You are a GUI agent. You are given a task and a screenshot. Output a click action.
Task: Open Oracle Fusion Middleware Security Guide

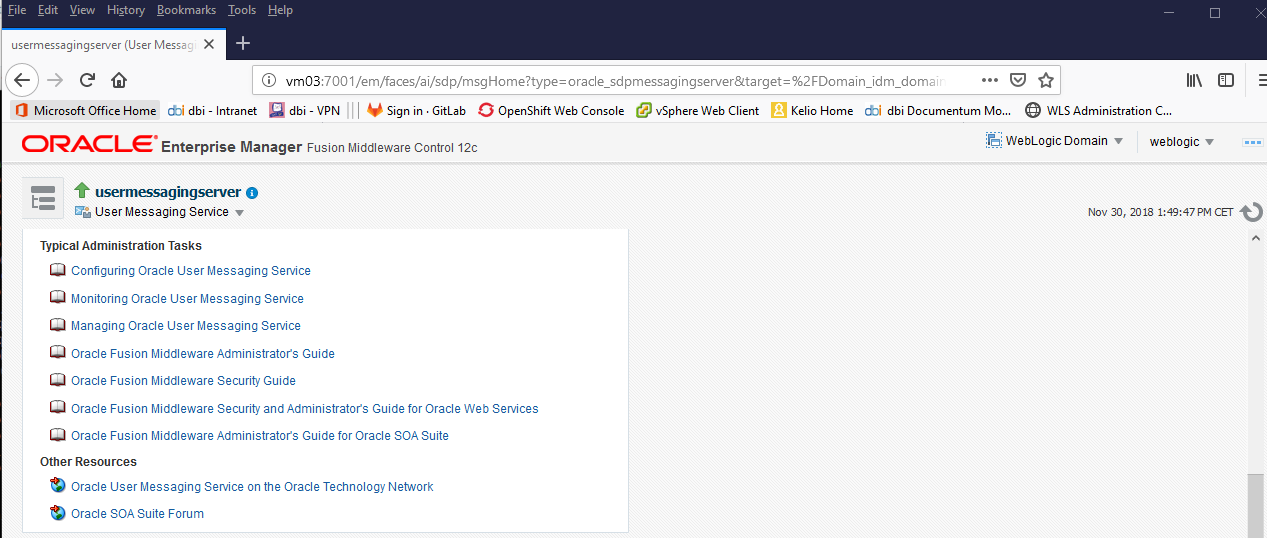pyautogui.click(x=183, y=381)
